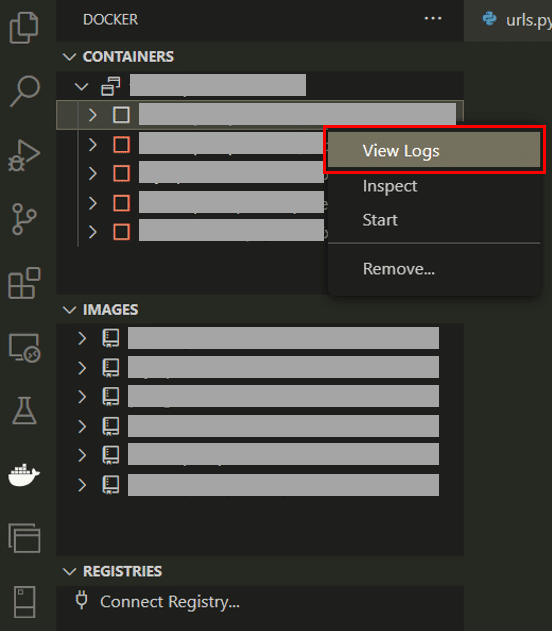Select the Docker whale icon
Screen dimensions: 552x631
pyautogui.click(x=24, y=475)
